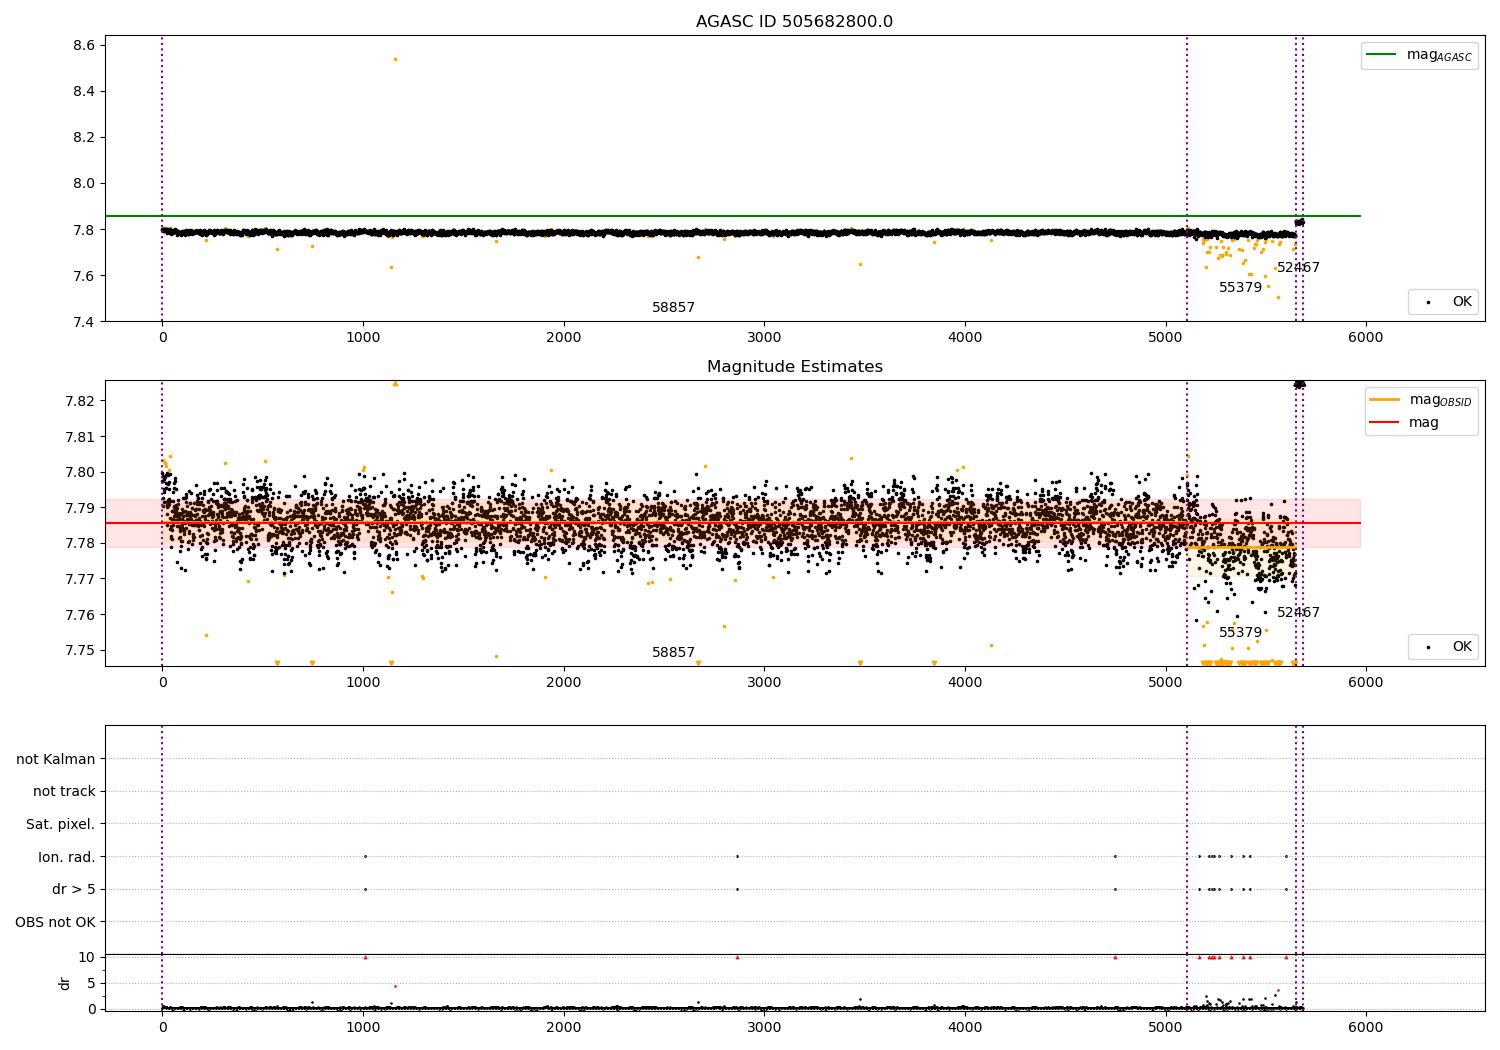Click the 'Sat. pixel.' axis label

61,824
